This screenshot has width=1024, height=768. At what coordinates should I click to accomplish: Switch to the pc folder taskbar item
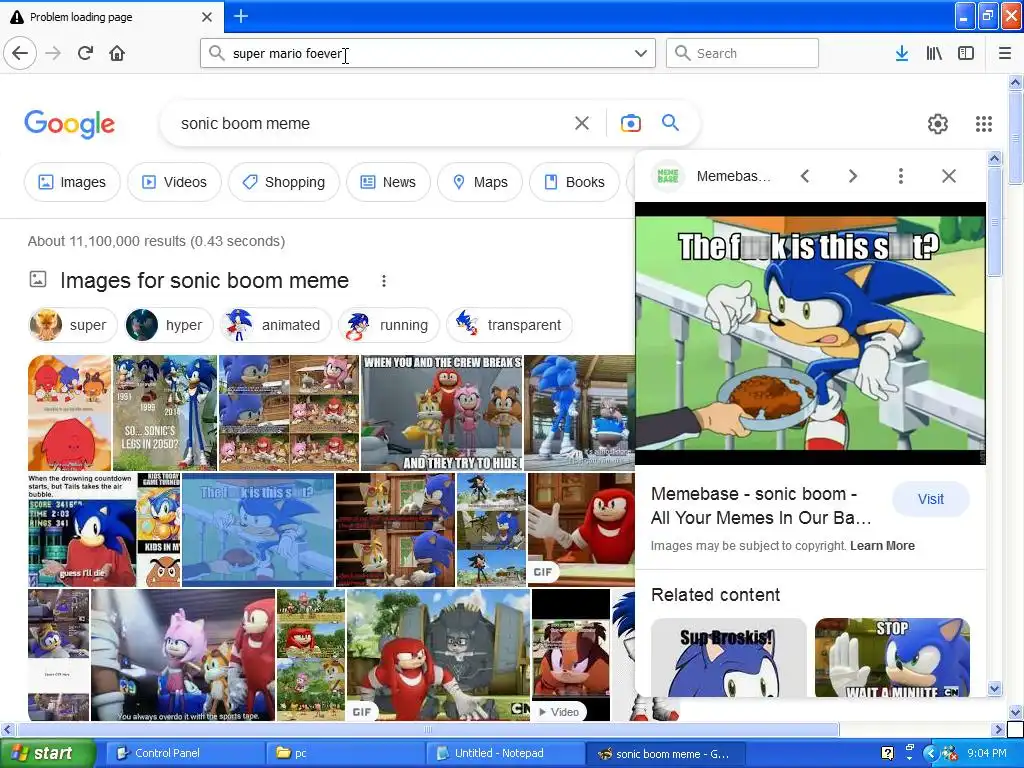point(345,753)
